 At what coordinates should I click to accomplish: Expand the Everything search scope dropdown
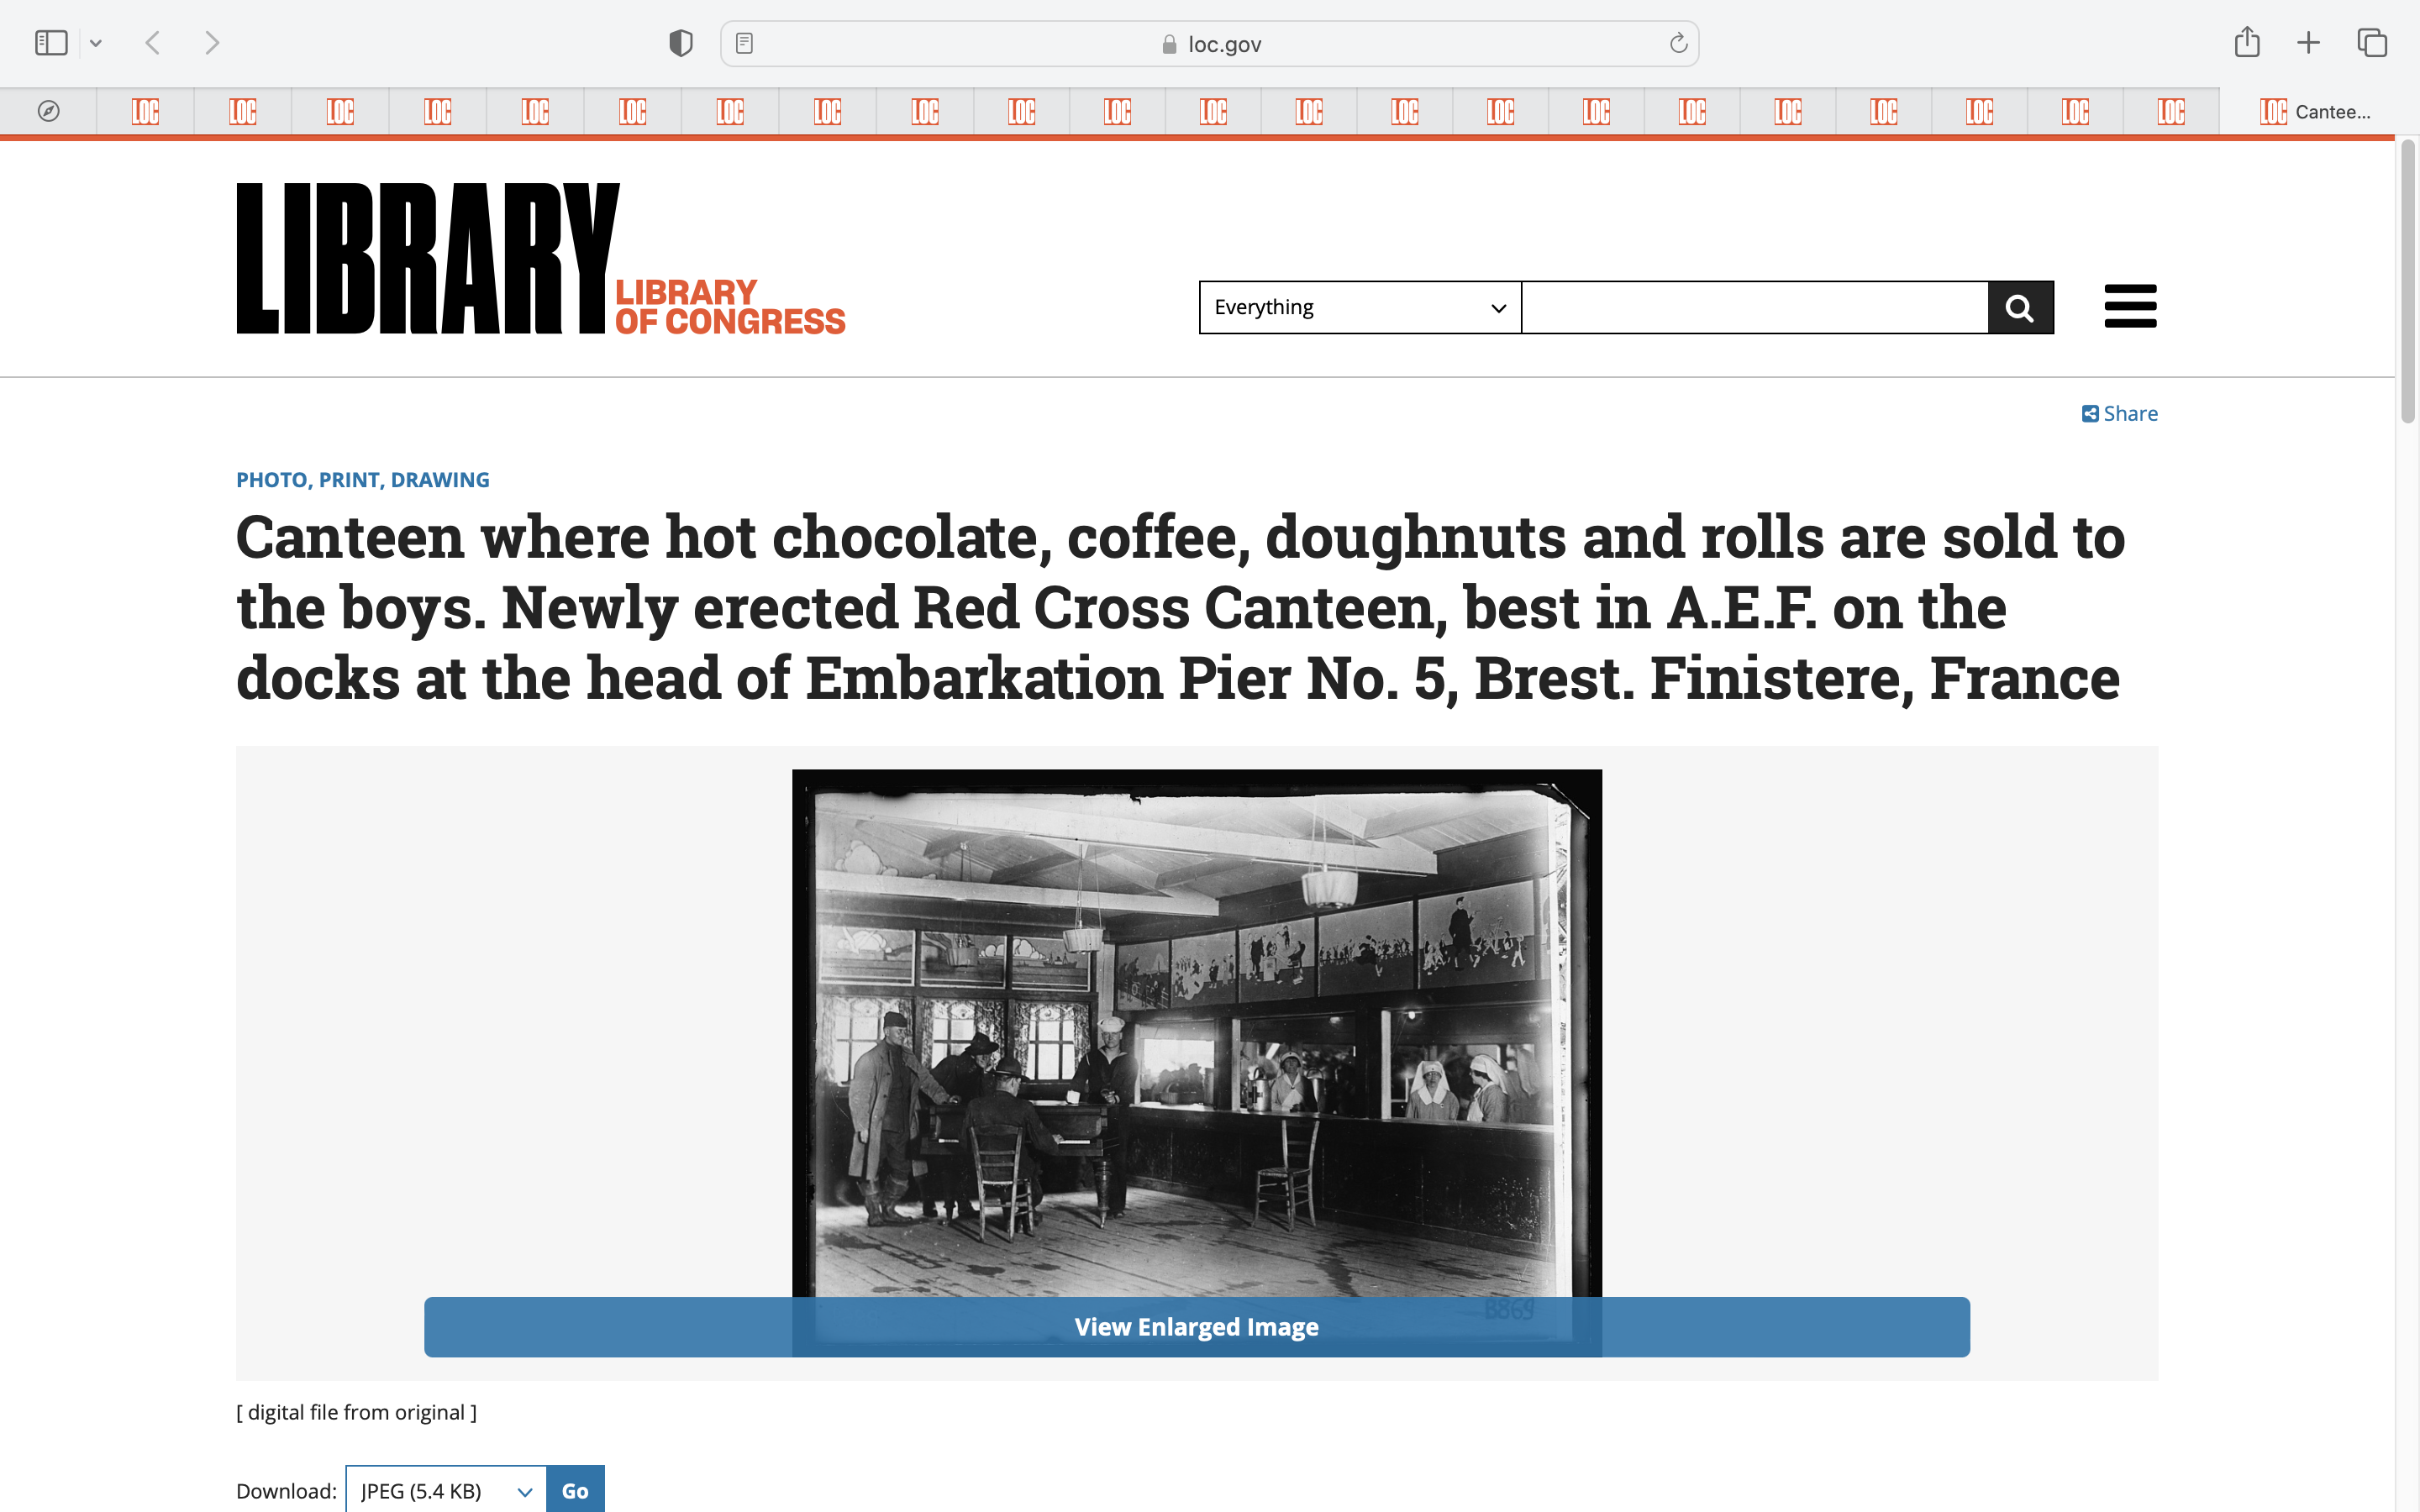(x=1359, y=307)
